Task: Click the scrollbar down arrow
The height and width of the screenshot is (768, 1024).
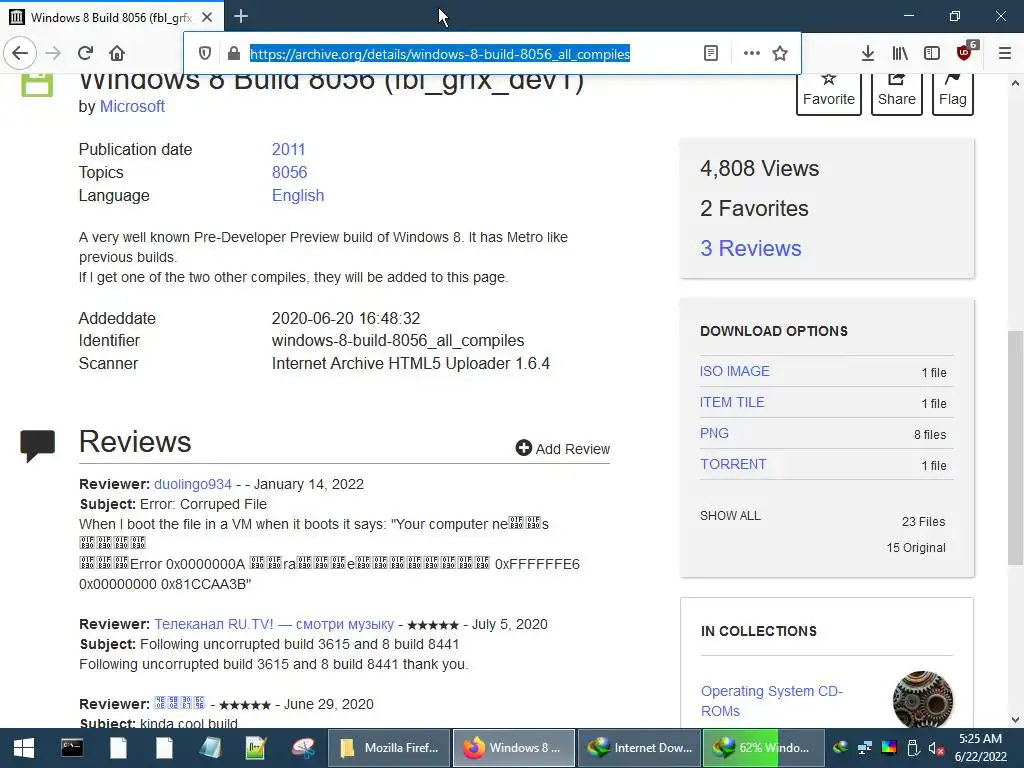Action: click(x=1015, y=720)
